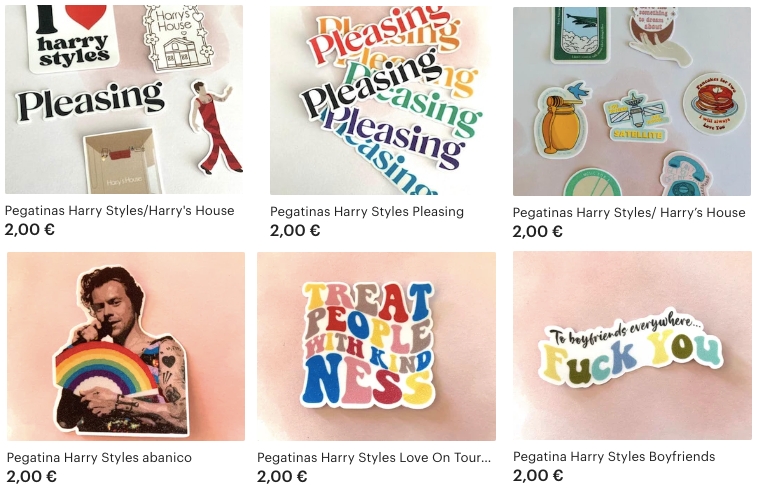Click the title Pegatina Harry Styles Boyfriends
Viewport: 759px width, 490px height.
pyautogui.click(x=614, y=457)
